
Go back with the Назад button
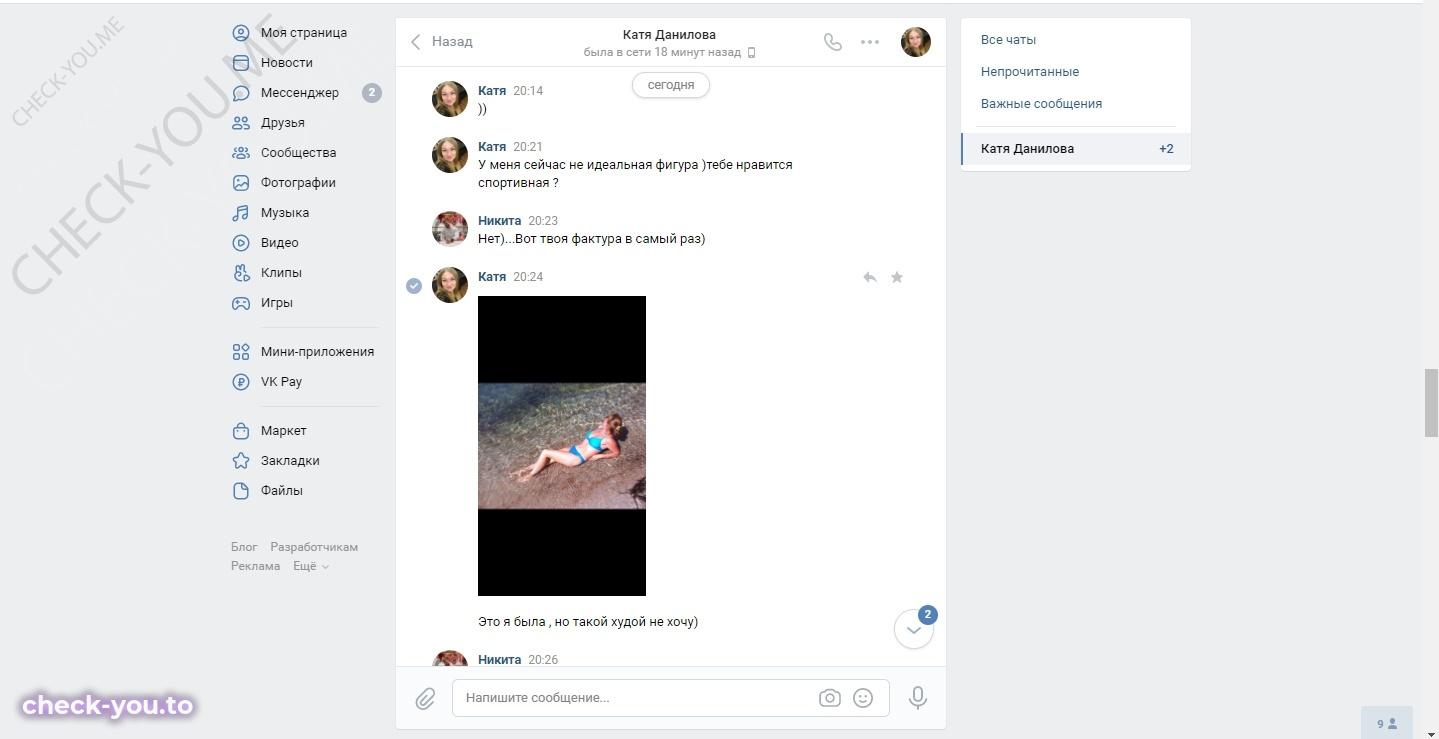(441, 42)
